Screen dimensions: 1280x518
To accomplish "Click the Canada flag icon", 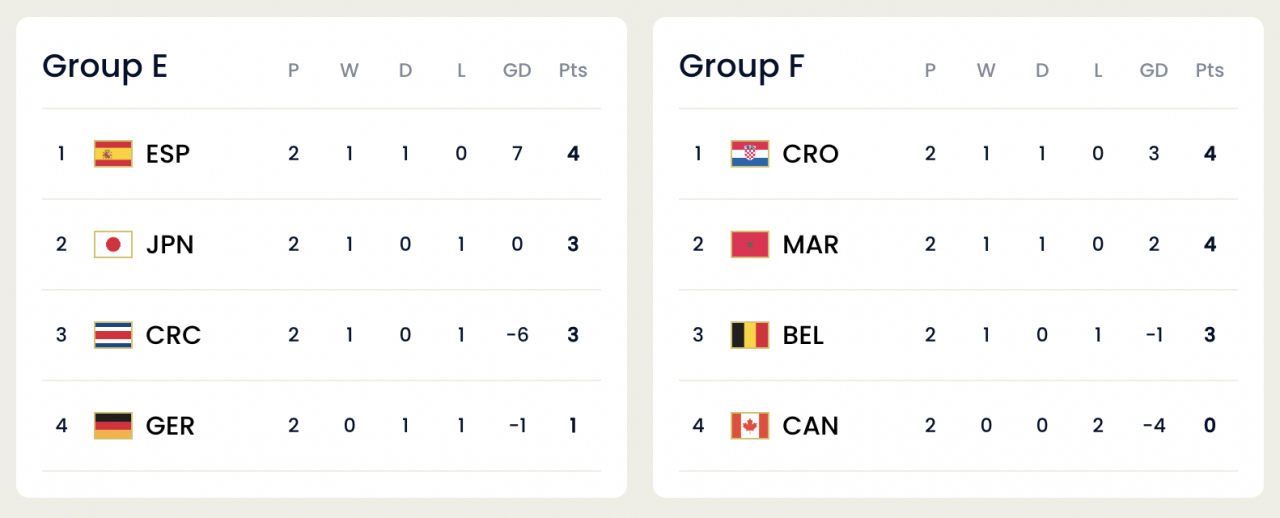I will (750, 426).
